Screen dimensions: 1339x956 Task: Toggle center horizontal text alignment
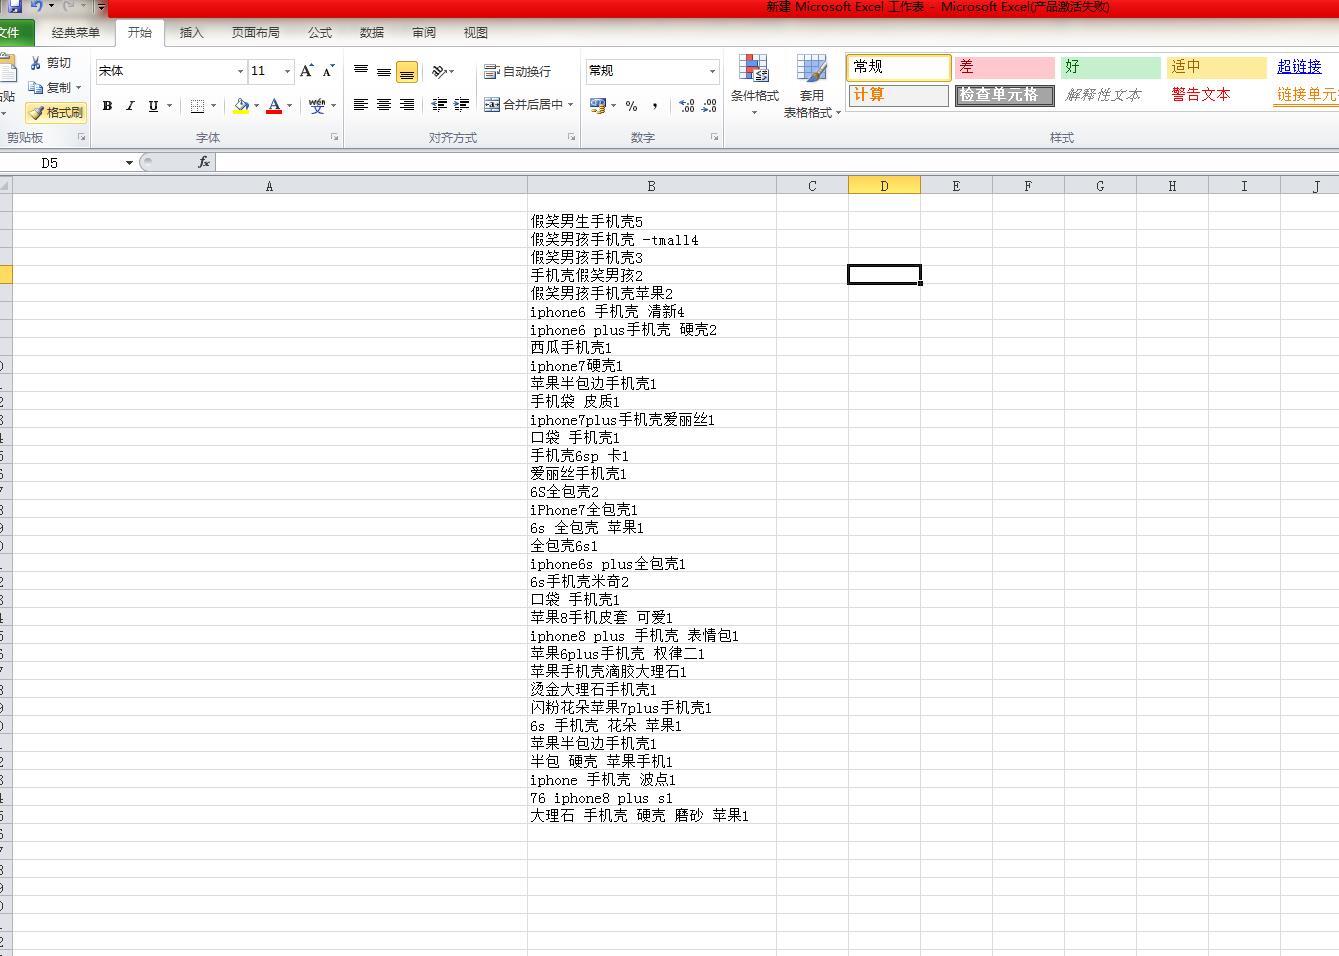click(384, 105)
